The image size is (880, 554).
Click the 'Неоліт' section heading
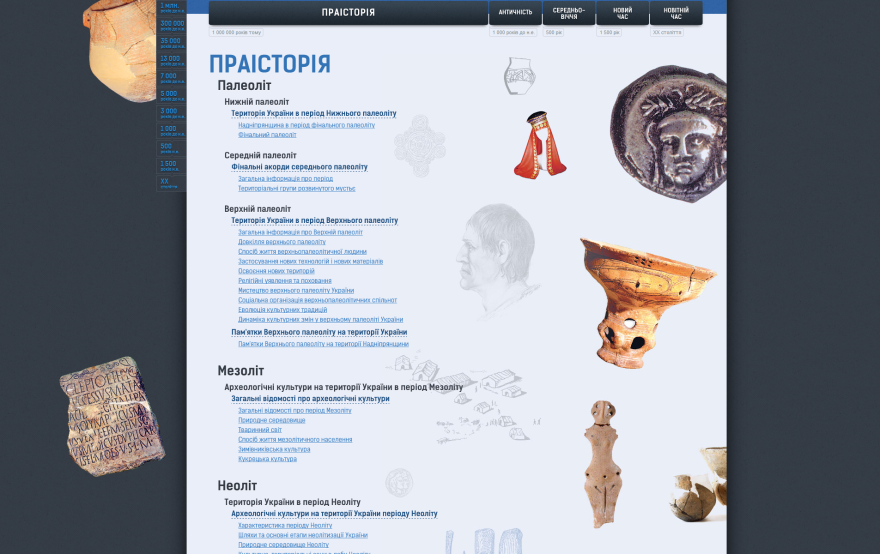pos(237,486)
